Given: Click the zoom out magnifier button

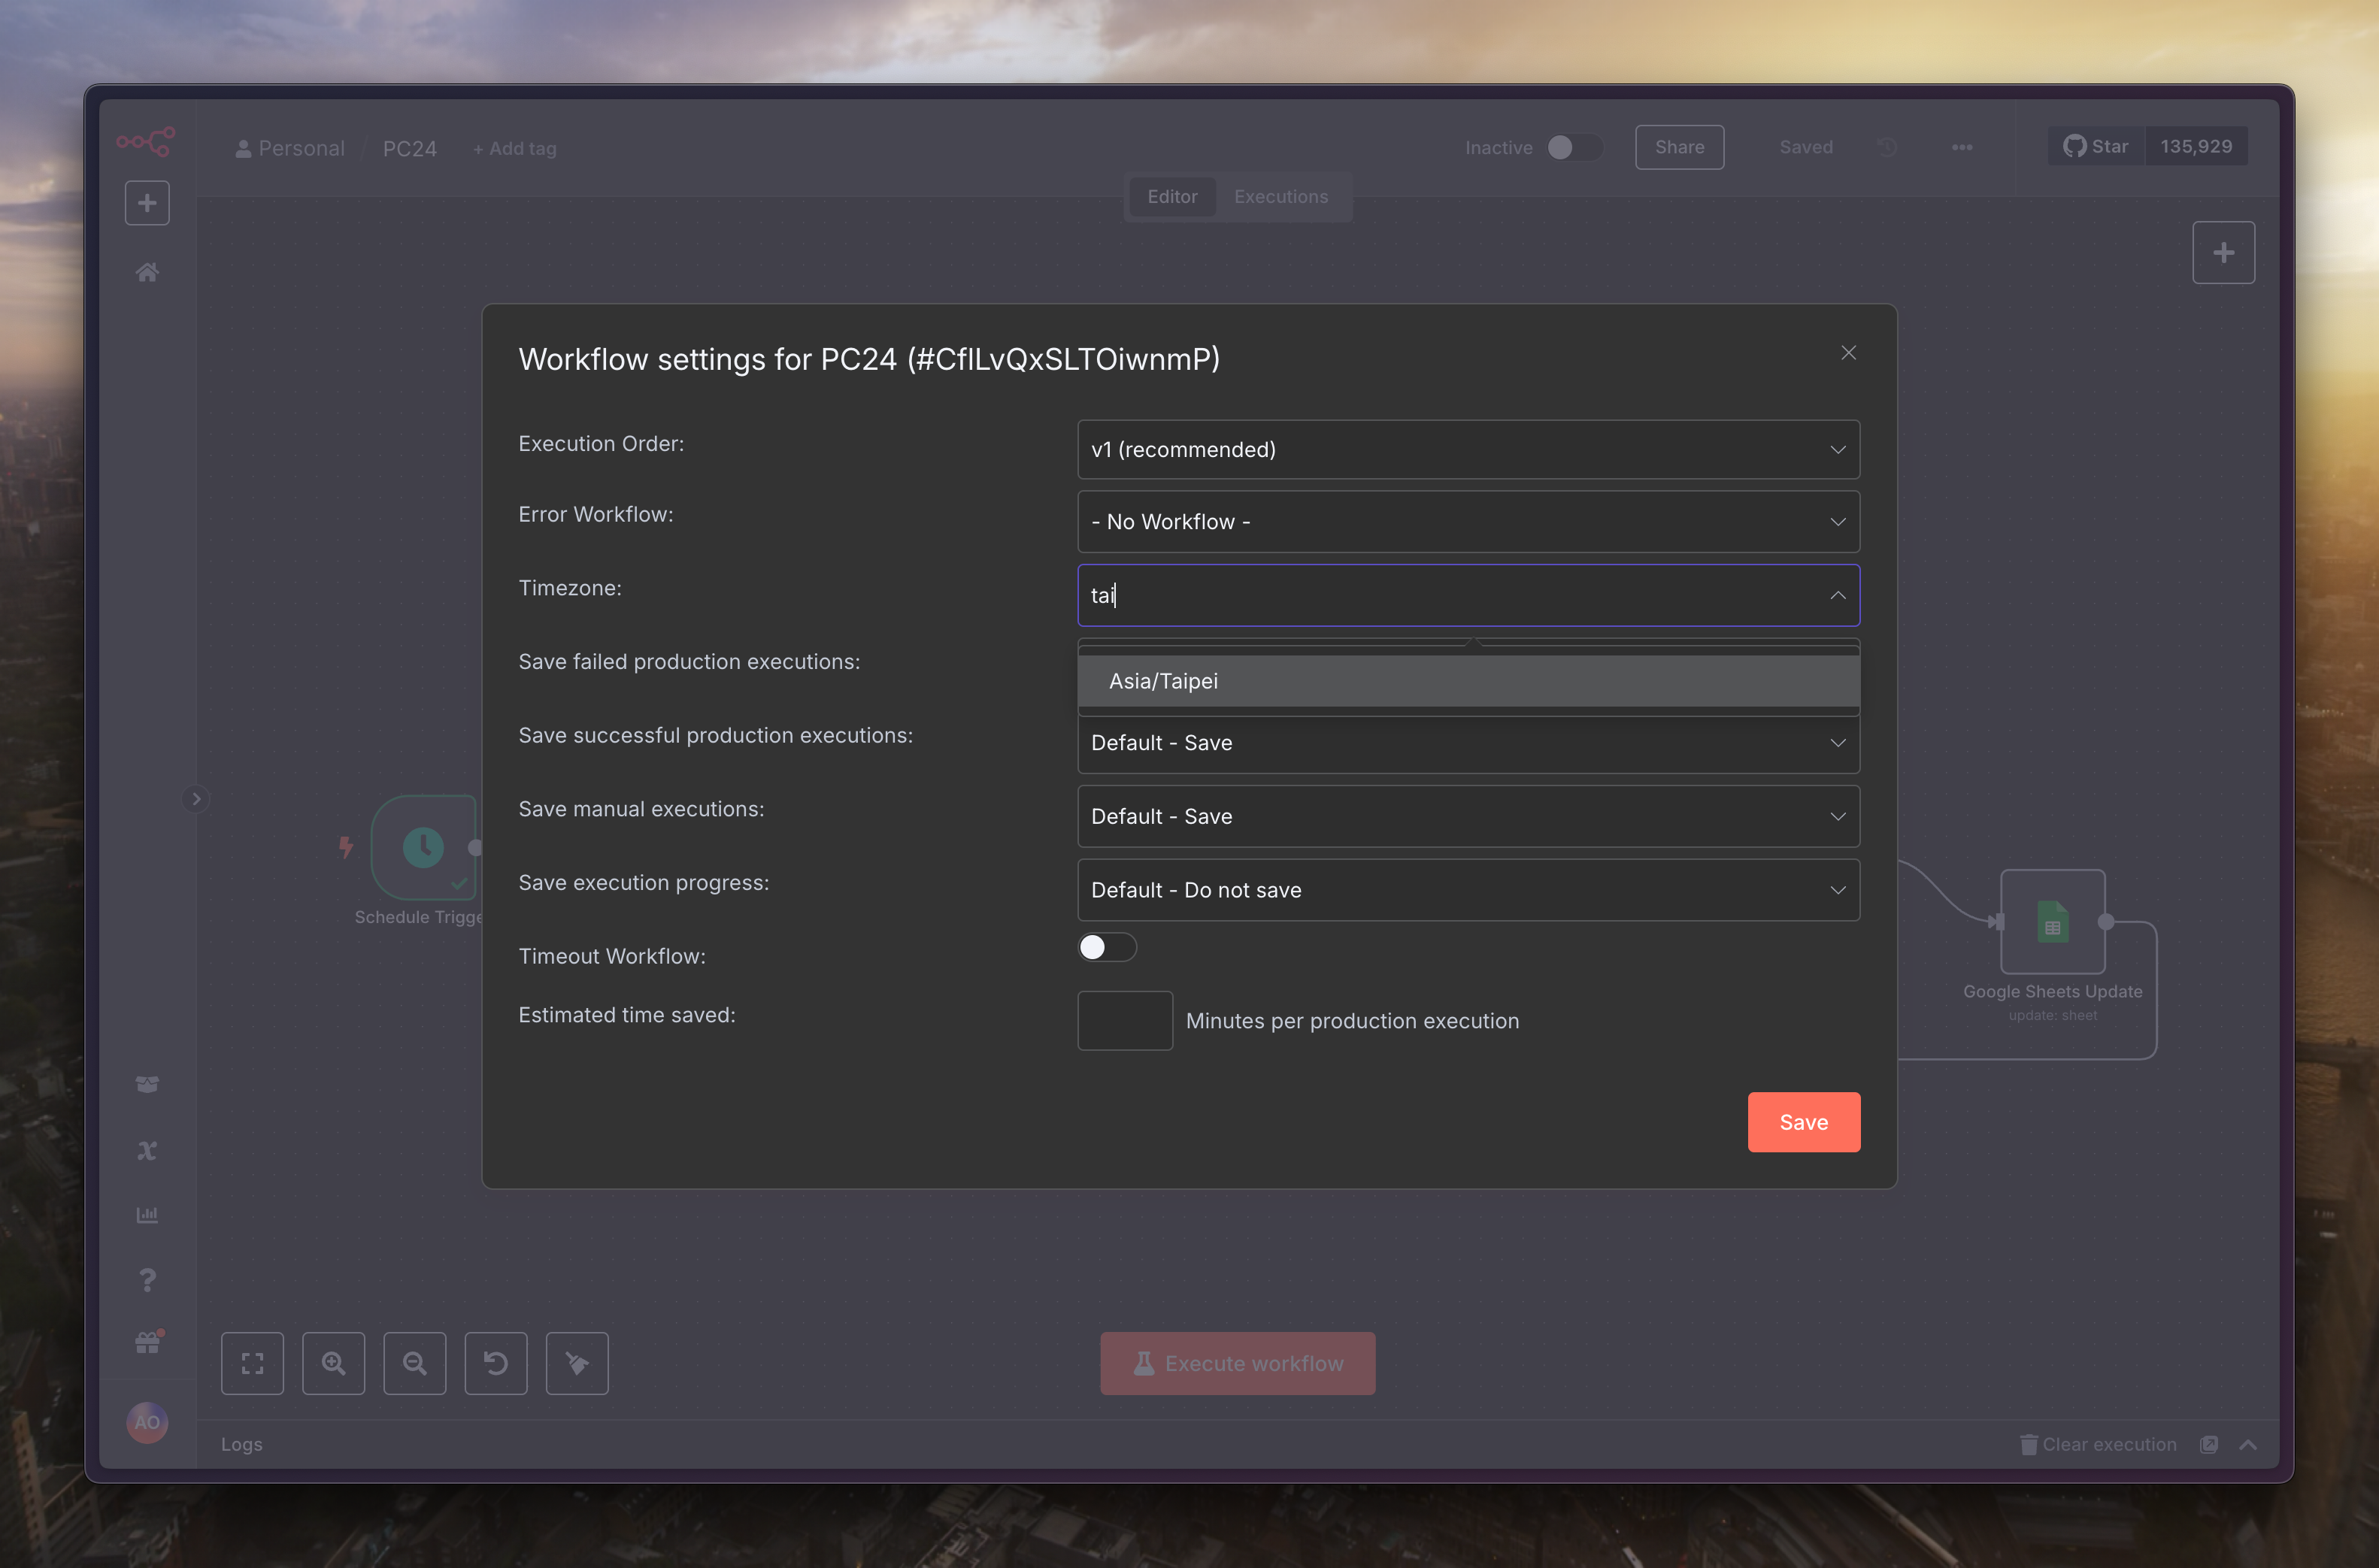Looking at the screenshot, I should pos(415,1363).
